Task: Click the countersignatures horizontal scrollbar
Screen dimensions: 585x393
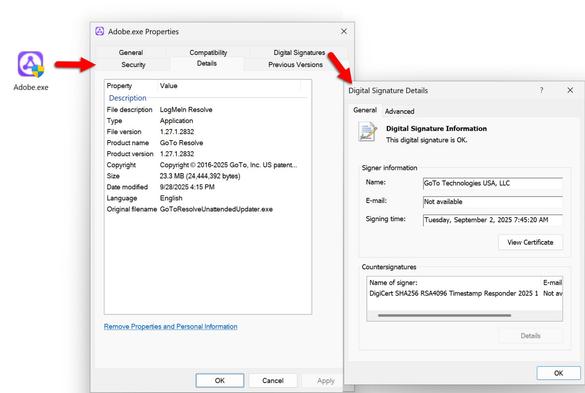Action: (444, 315)
